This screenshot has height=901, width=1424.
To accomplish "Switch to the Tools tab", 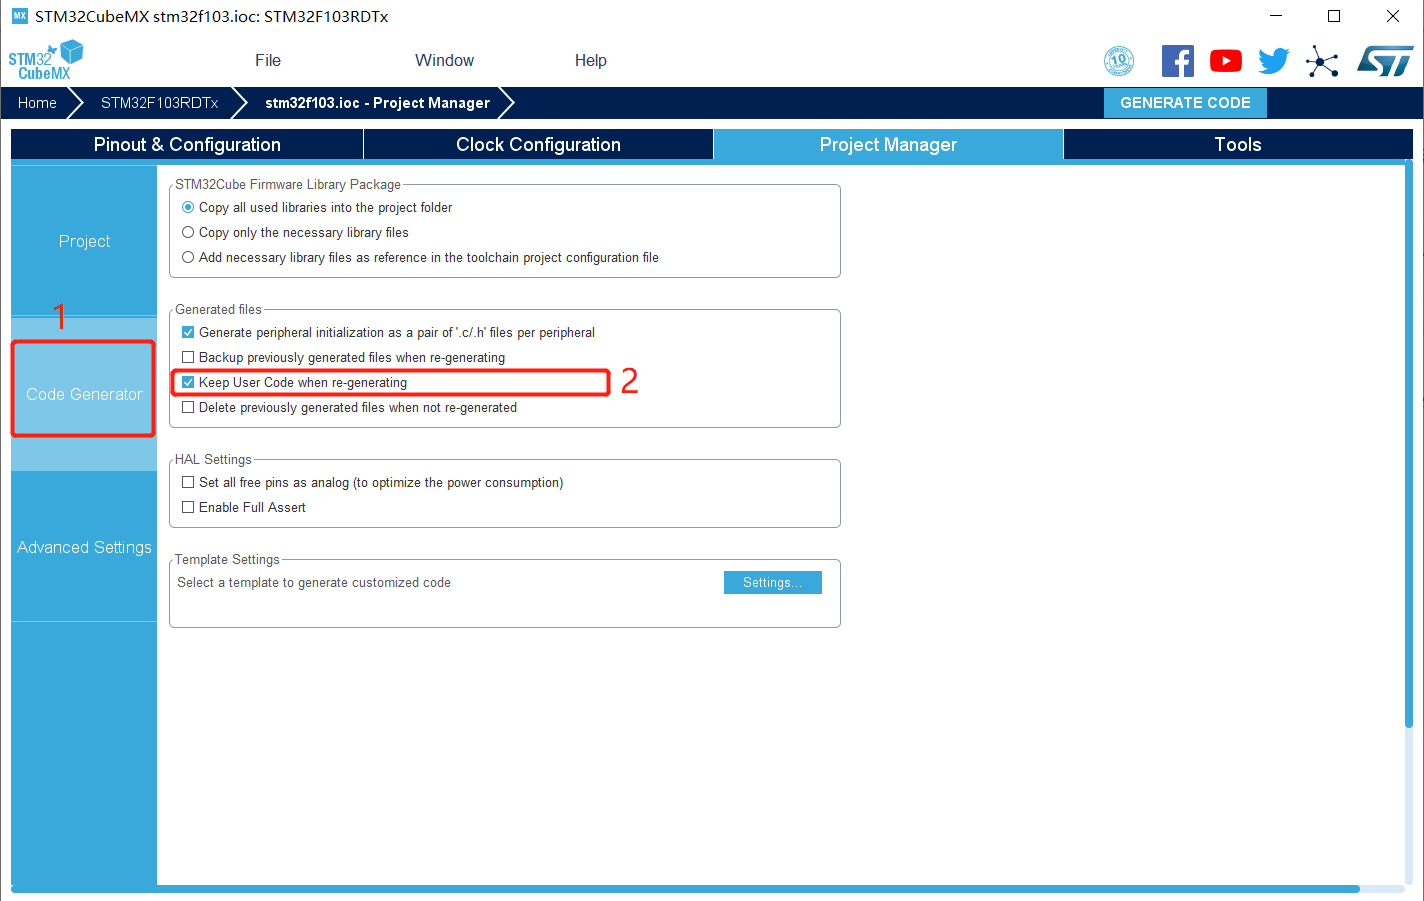I will pos(1238,144).
